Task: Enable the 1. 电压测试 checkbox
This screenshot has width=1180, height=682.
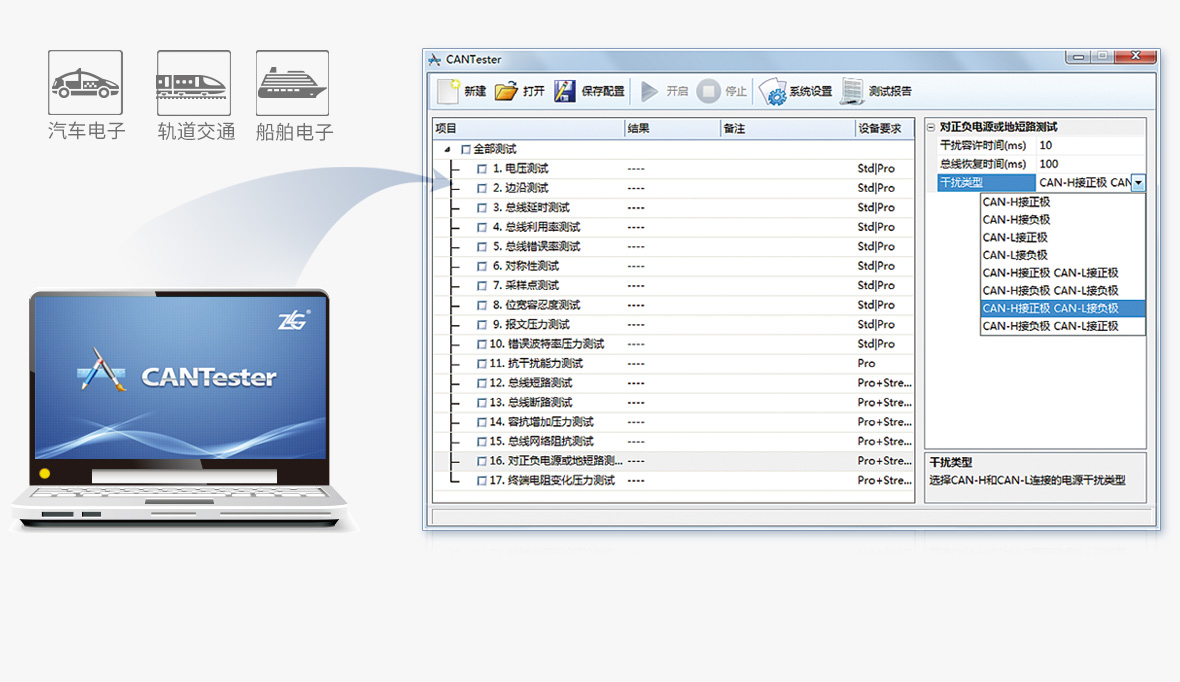Action: [482, 169]
